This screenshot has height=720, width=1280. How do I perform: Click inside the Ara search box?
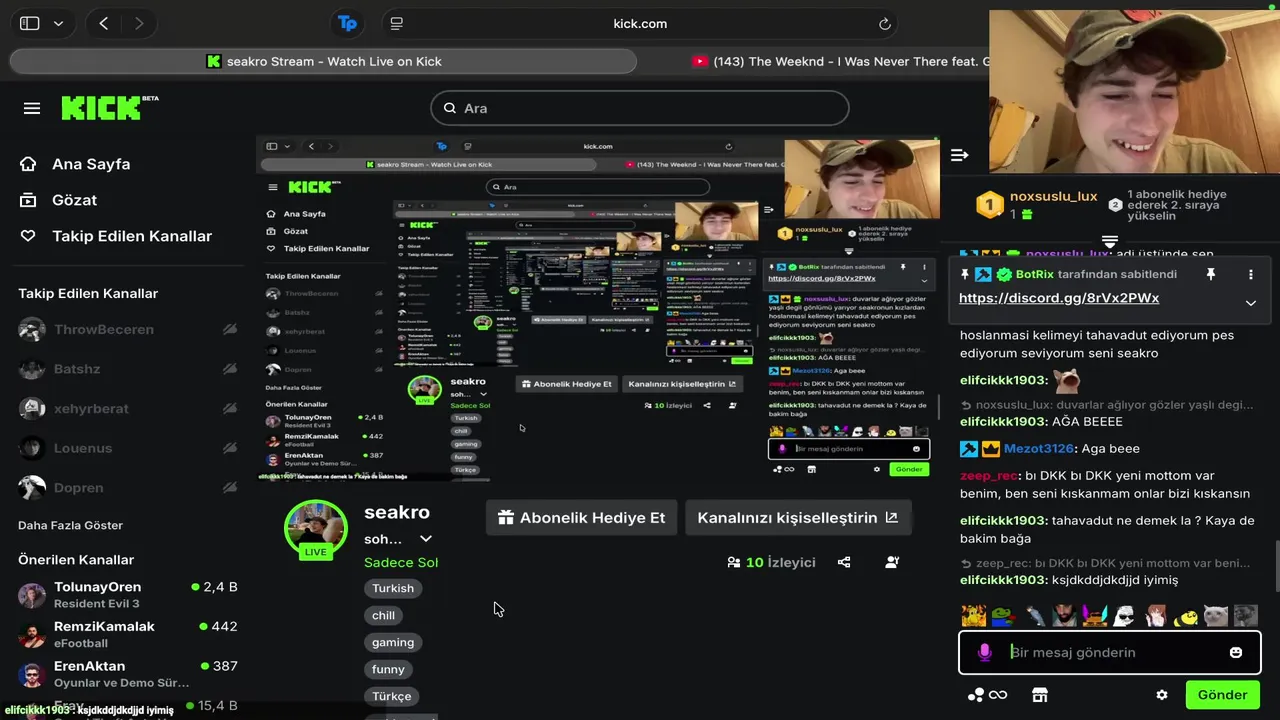point(640,108)
